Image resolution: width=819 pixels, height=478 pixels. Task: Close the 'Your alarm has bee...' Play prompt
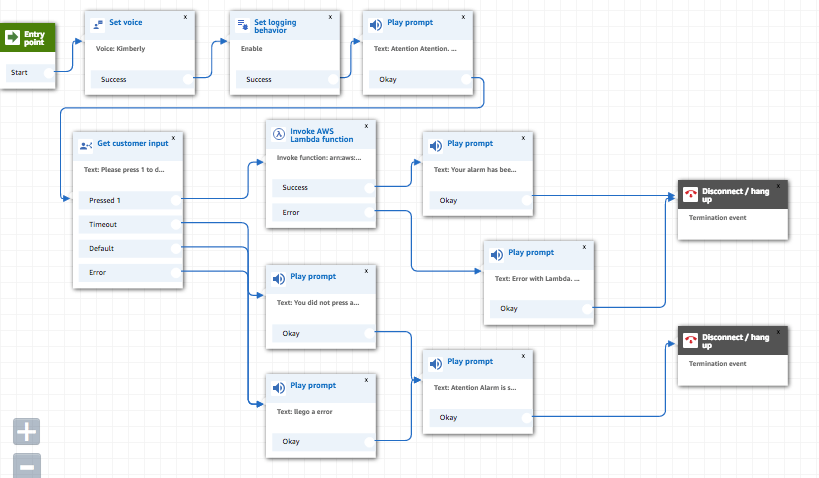click(x=523, y=138)
